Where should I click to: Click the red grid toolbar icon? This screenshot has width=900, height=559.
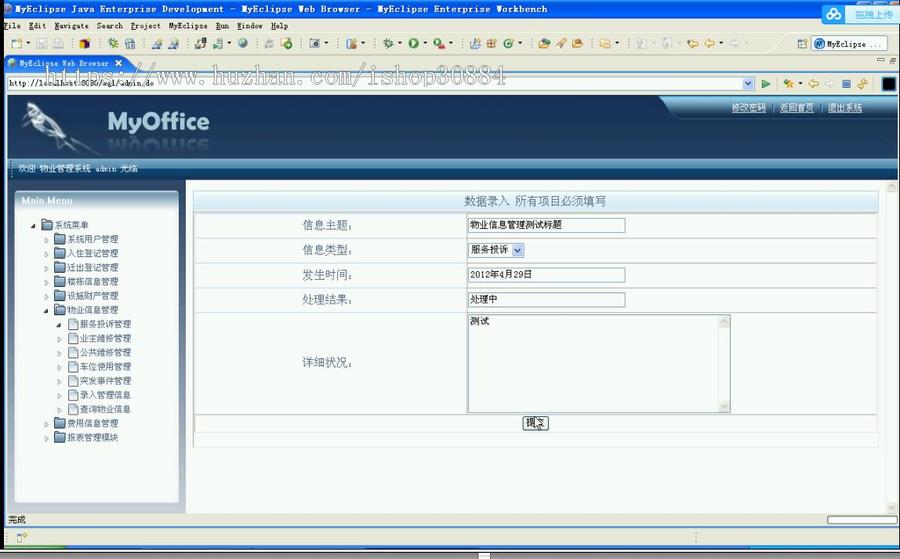tap(491, 44)
